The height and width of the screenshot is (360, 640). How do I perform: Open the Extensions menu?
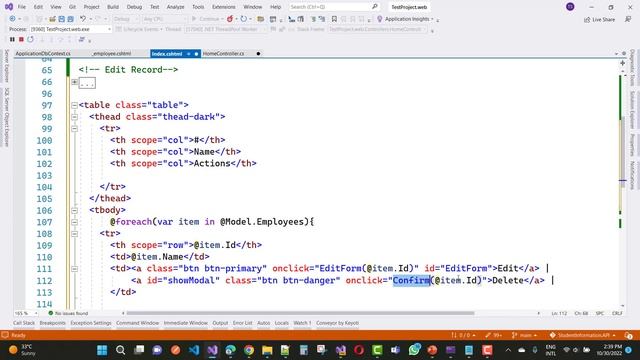pos(224,7)
